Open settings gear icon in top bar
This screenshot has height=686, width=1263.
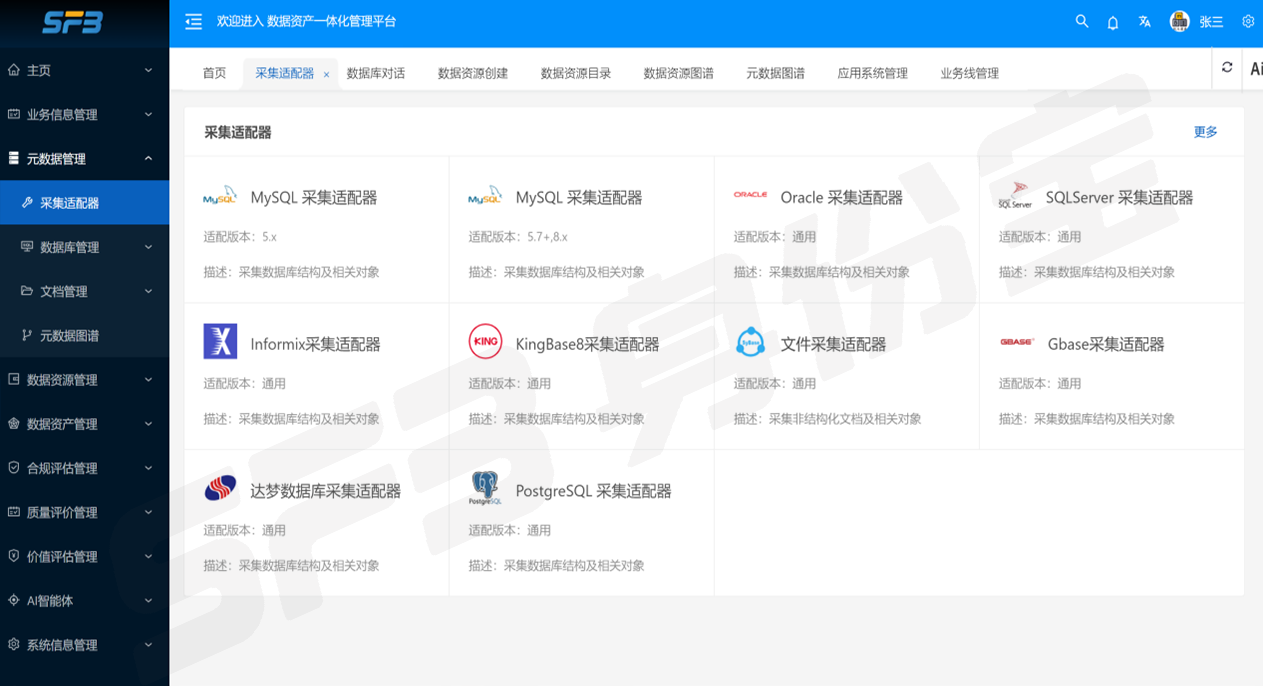(x=1248, y=21)
